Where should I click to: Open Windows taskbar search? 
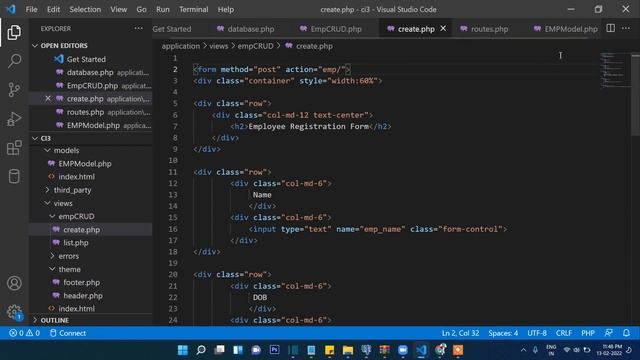pyautogui.click(x=201, y=350)
